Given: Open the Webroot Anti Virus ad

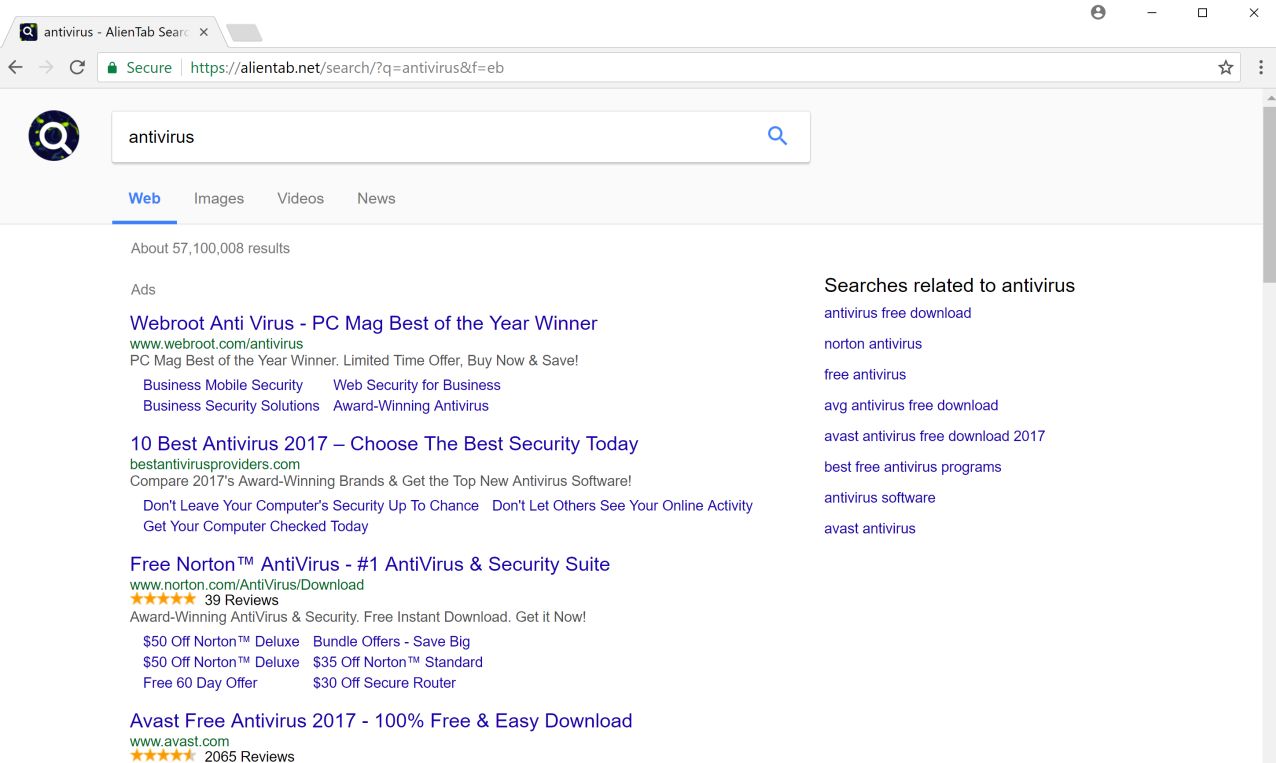Looking at the screenshot, I should [362, 323].
